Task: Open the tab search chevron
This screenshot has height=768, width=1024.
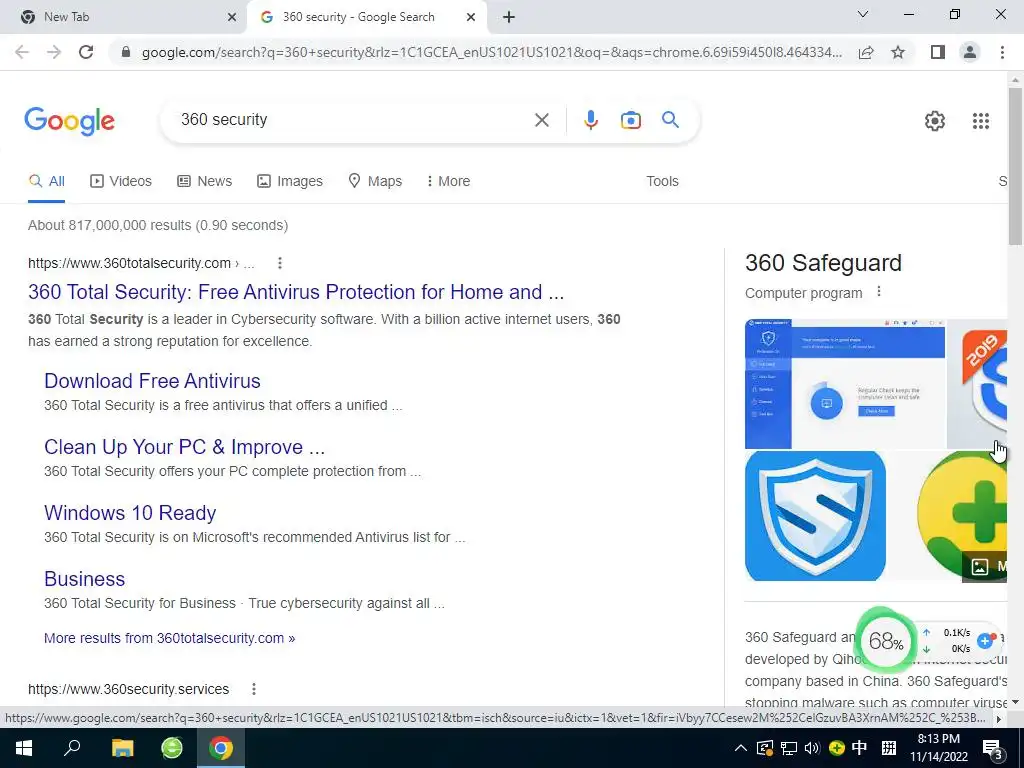Action: click(863, 14)
